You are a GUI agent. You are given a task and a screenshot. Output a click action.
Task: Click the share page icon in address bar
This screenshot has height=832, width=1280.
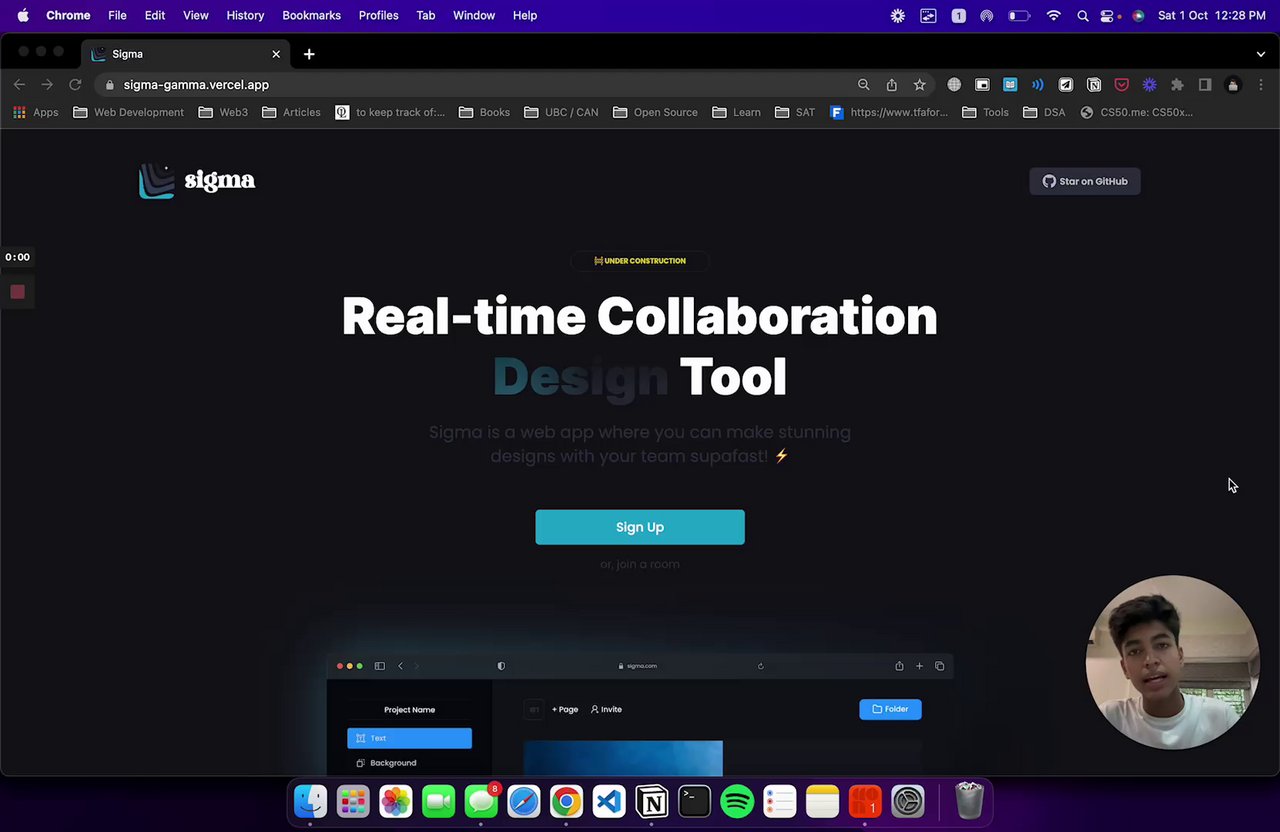pyautogui.click(x=892, y=85)
